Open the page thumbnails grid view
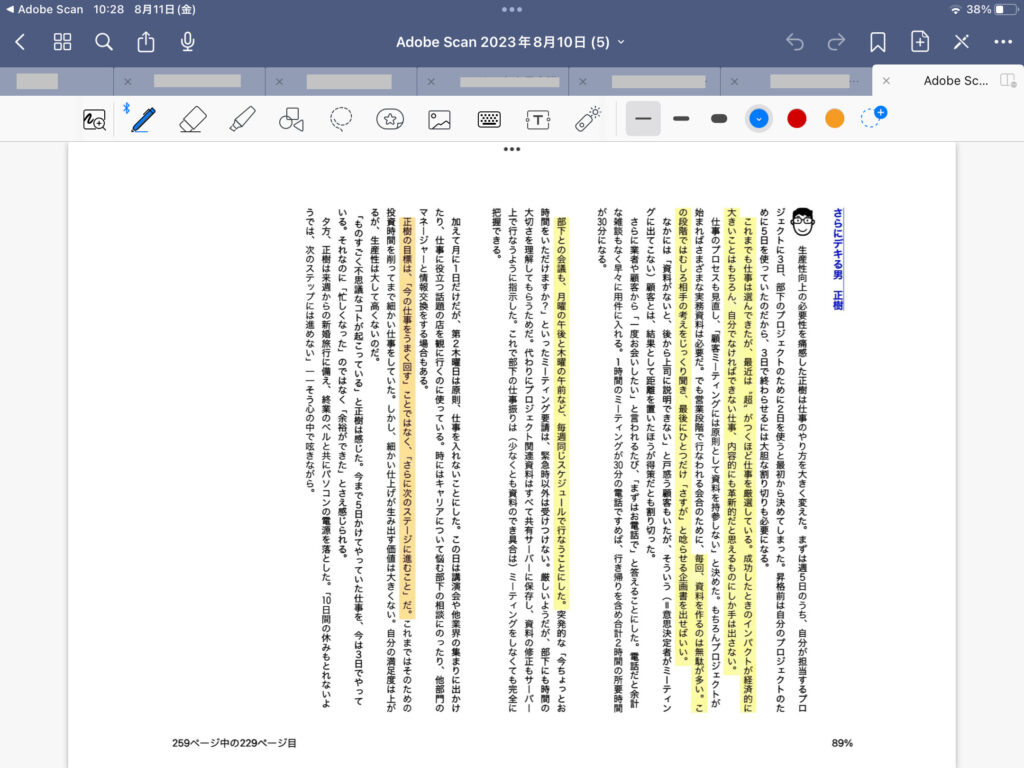1024x768 pixels. 62,42
